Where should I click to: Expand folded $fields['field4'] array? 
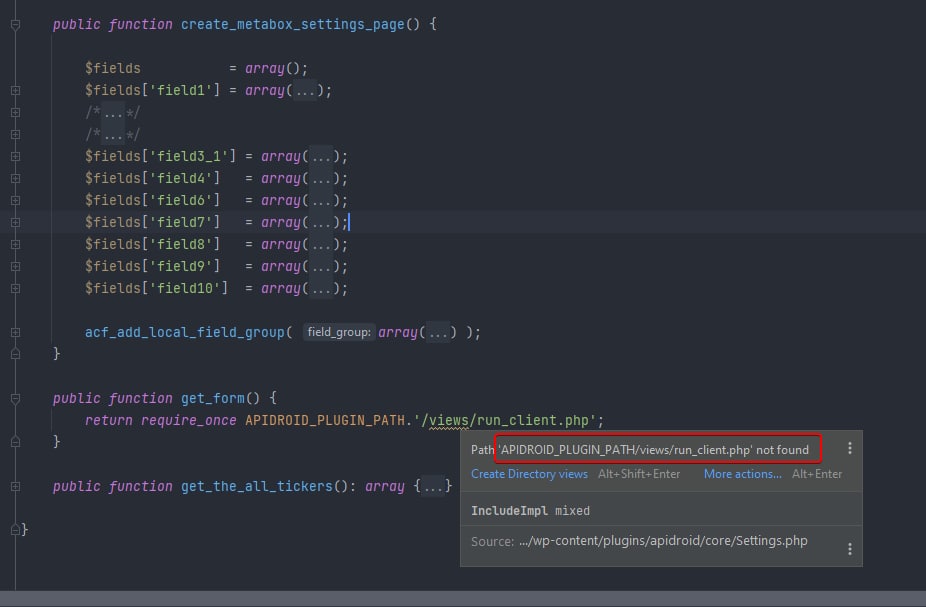click(15, 178)
